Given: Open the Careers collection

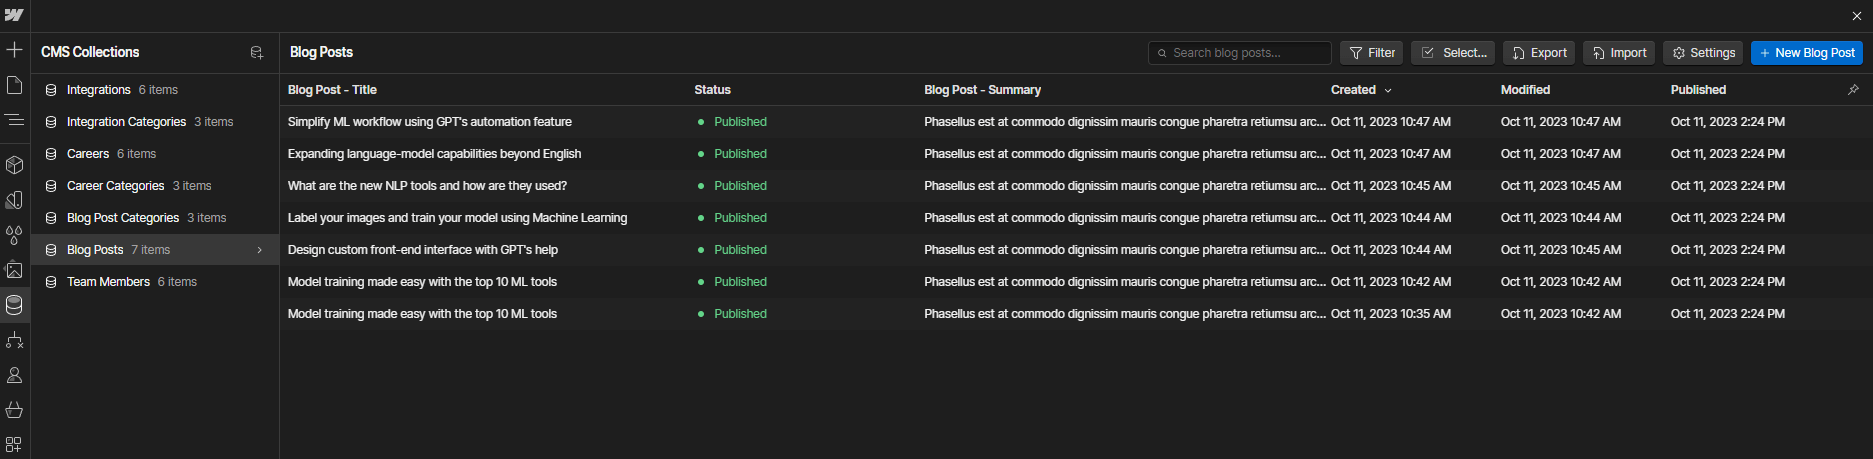Looking at the screenshot, I should click(x=155, y=154).
